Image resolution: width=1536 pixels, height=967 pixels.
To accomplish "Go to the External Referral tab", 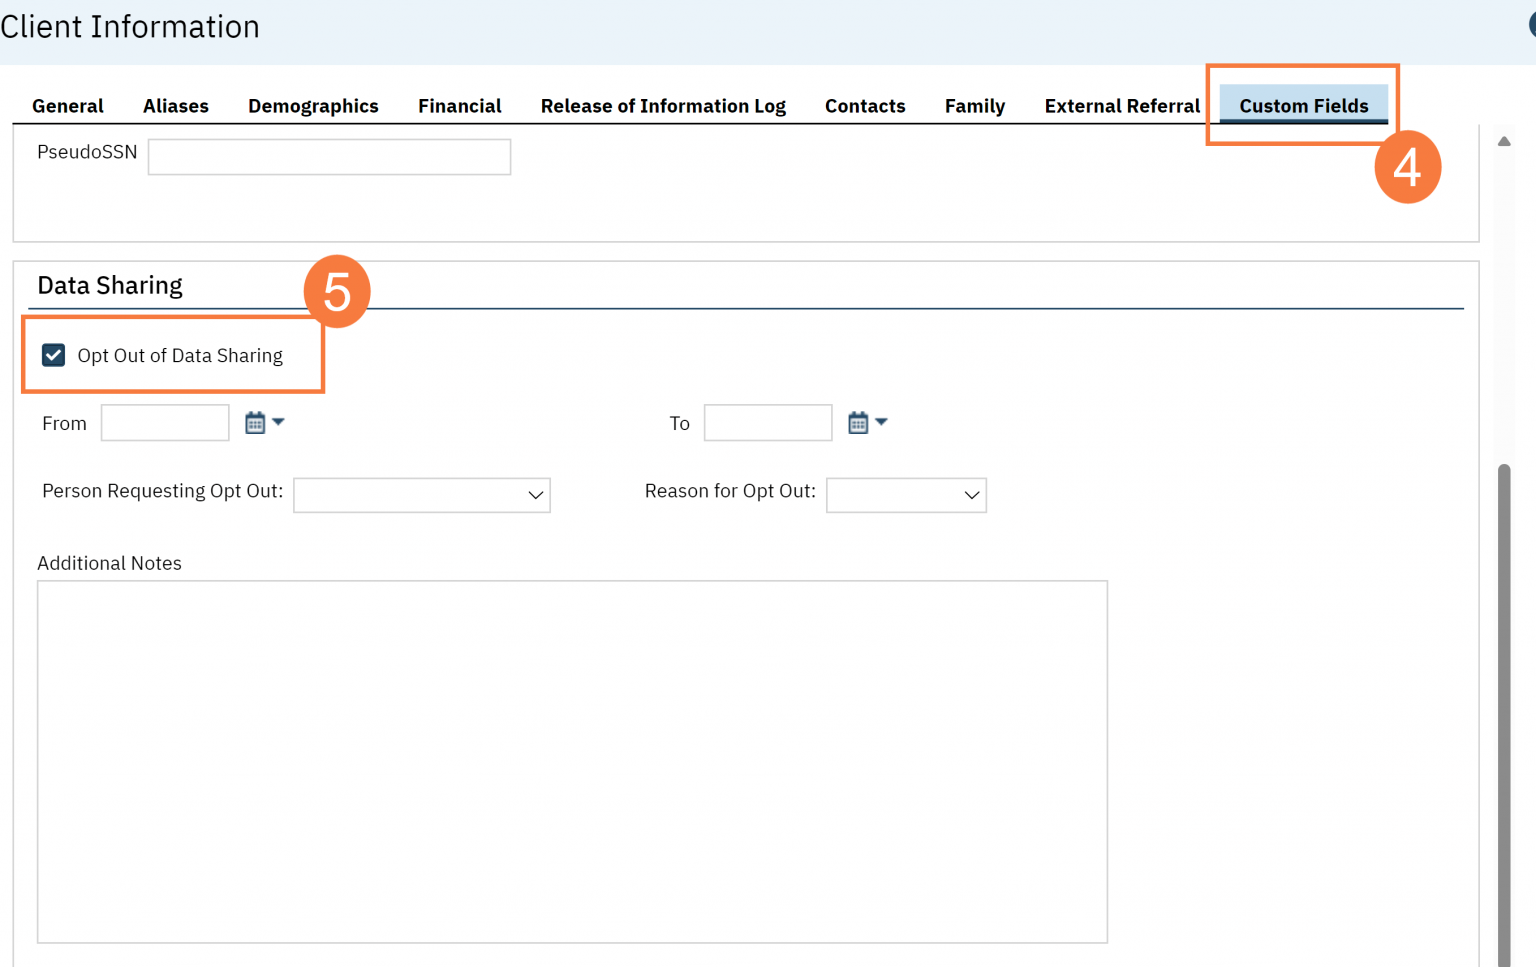I will (1121, 105).
